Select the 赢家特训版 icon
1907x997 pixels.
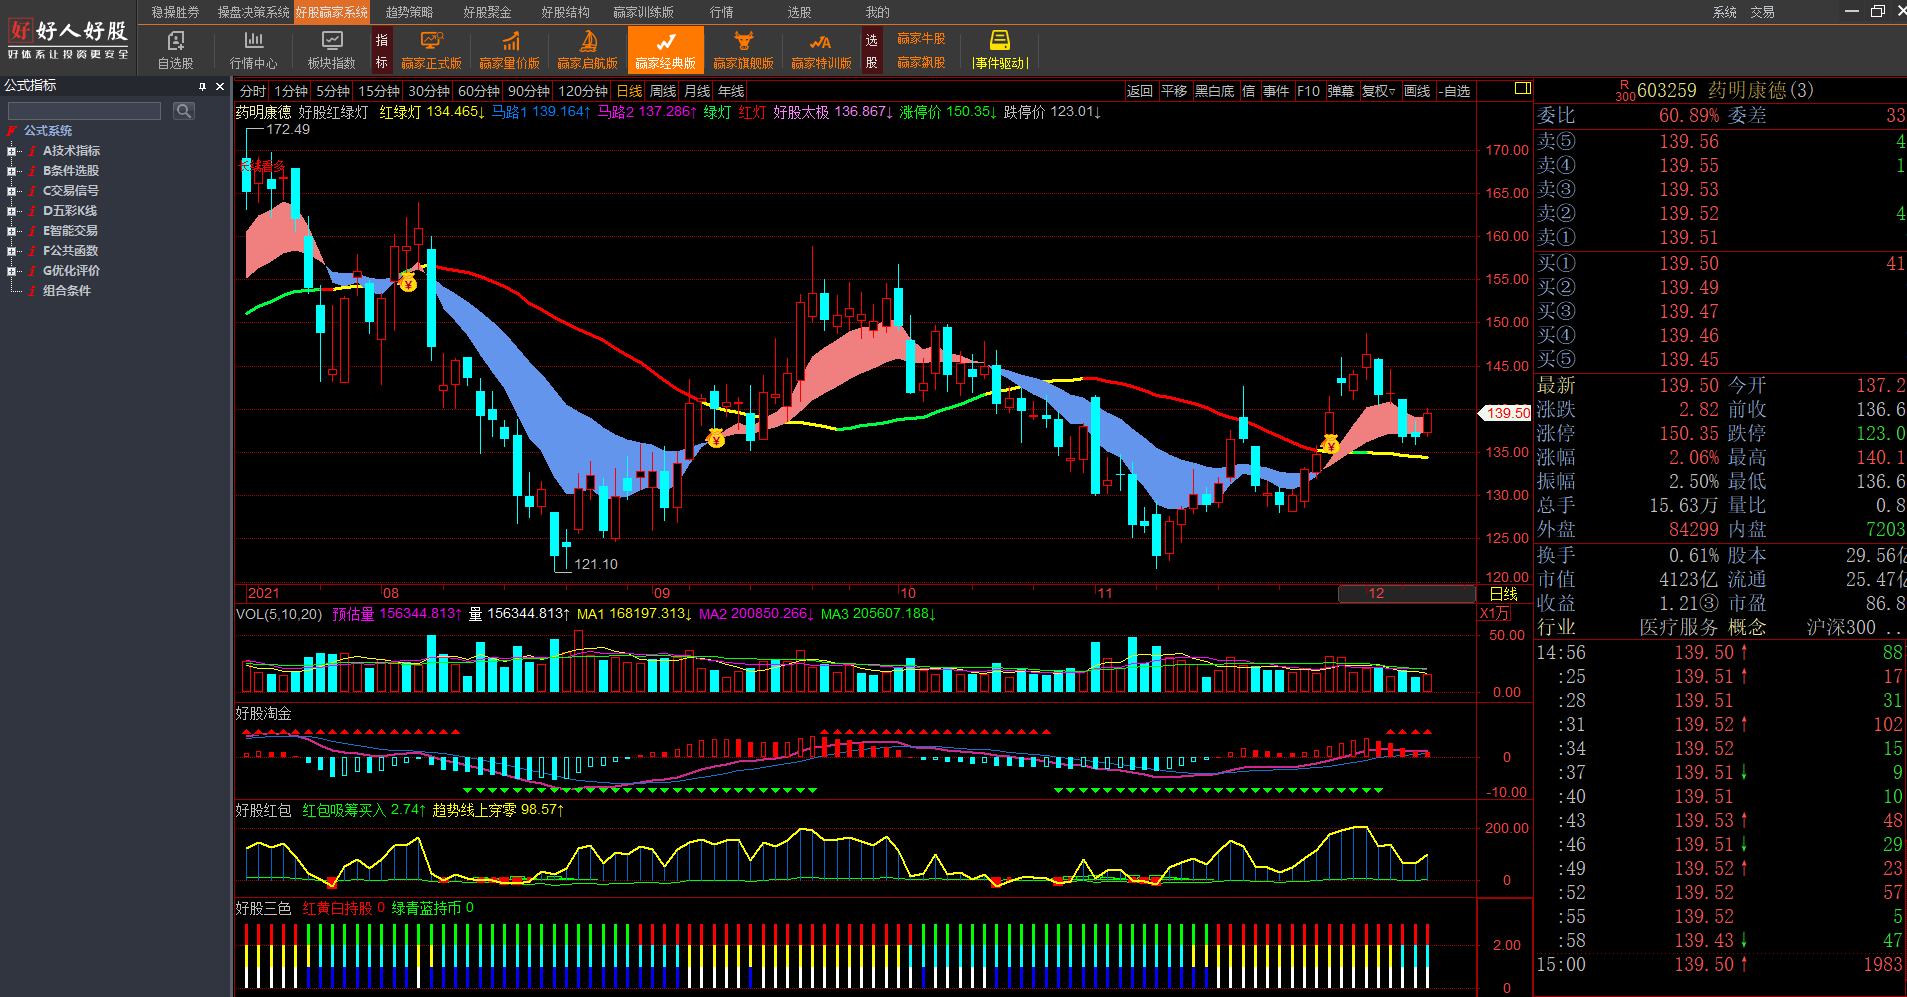[x=821, y=50]
